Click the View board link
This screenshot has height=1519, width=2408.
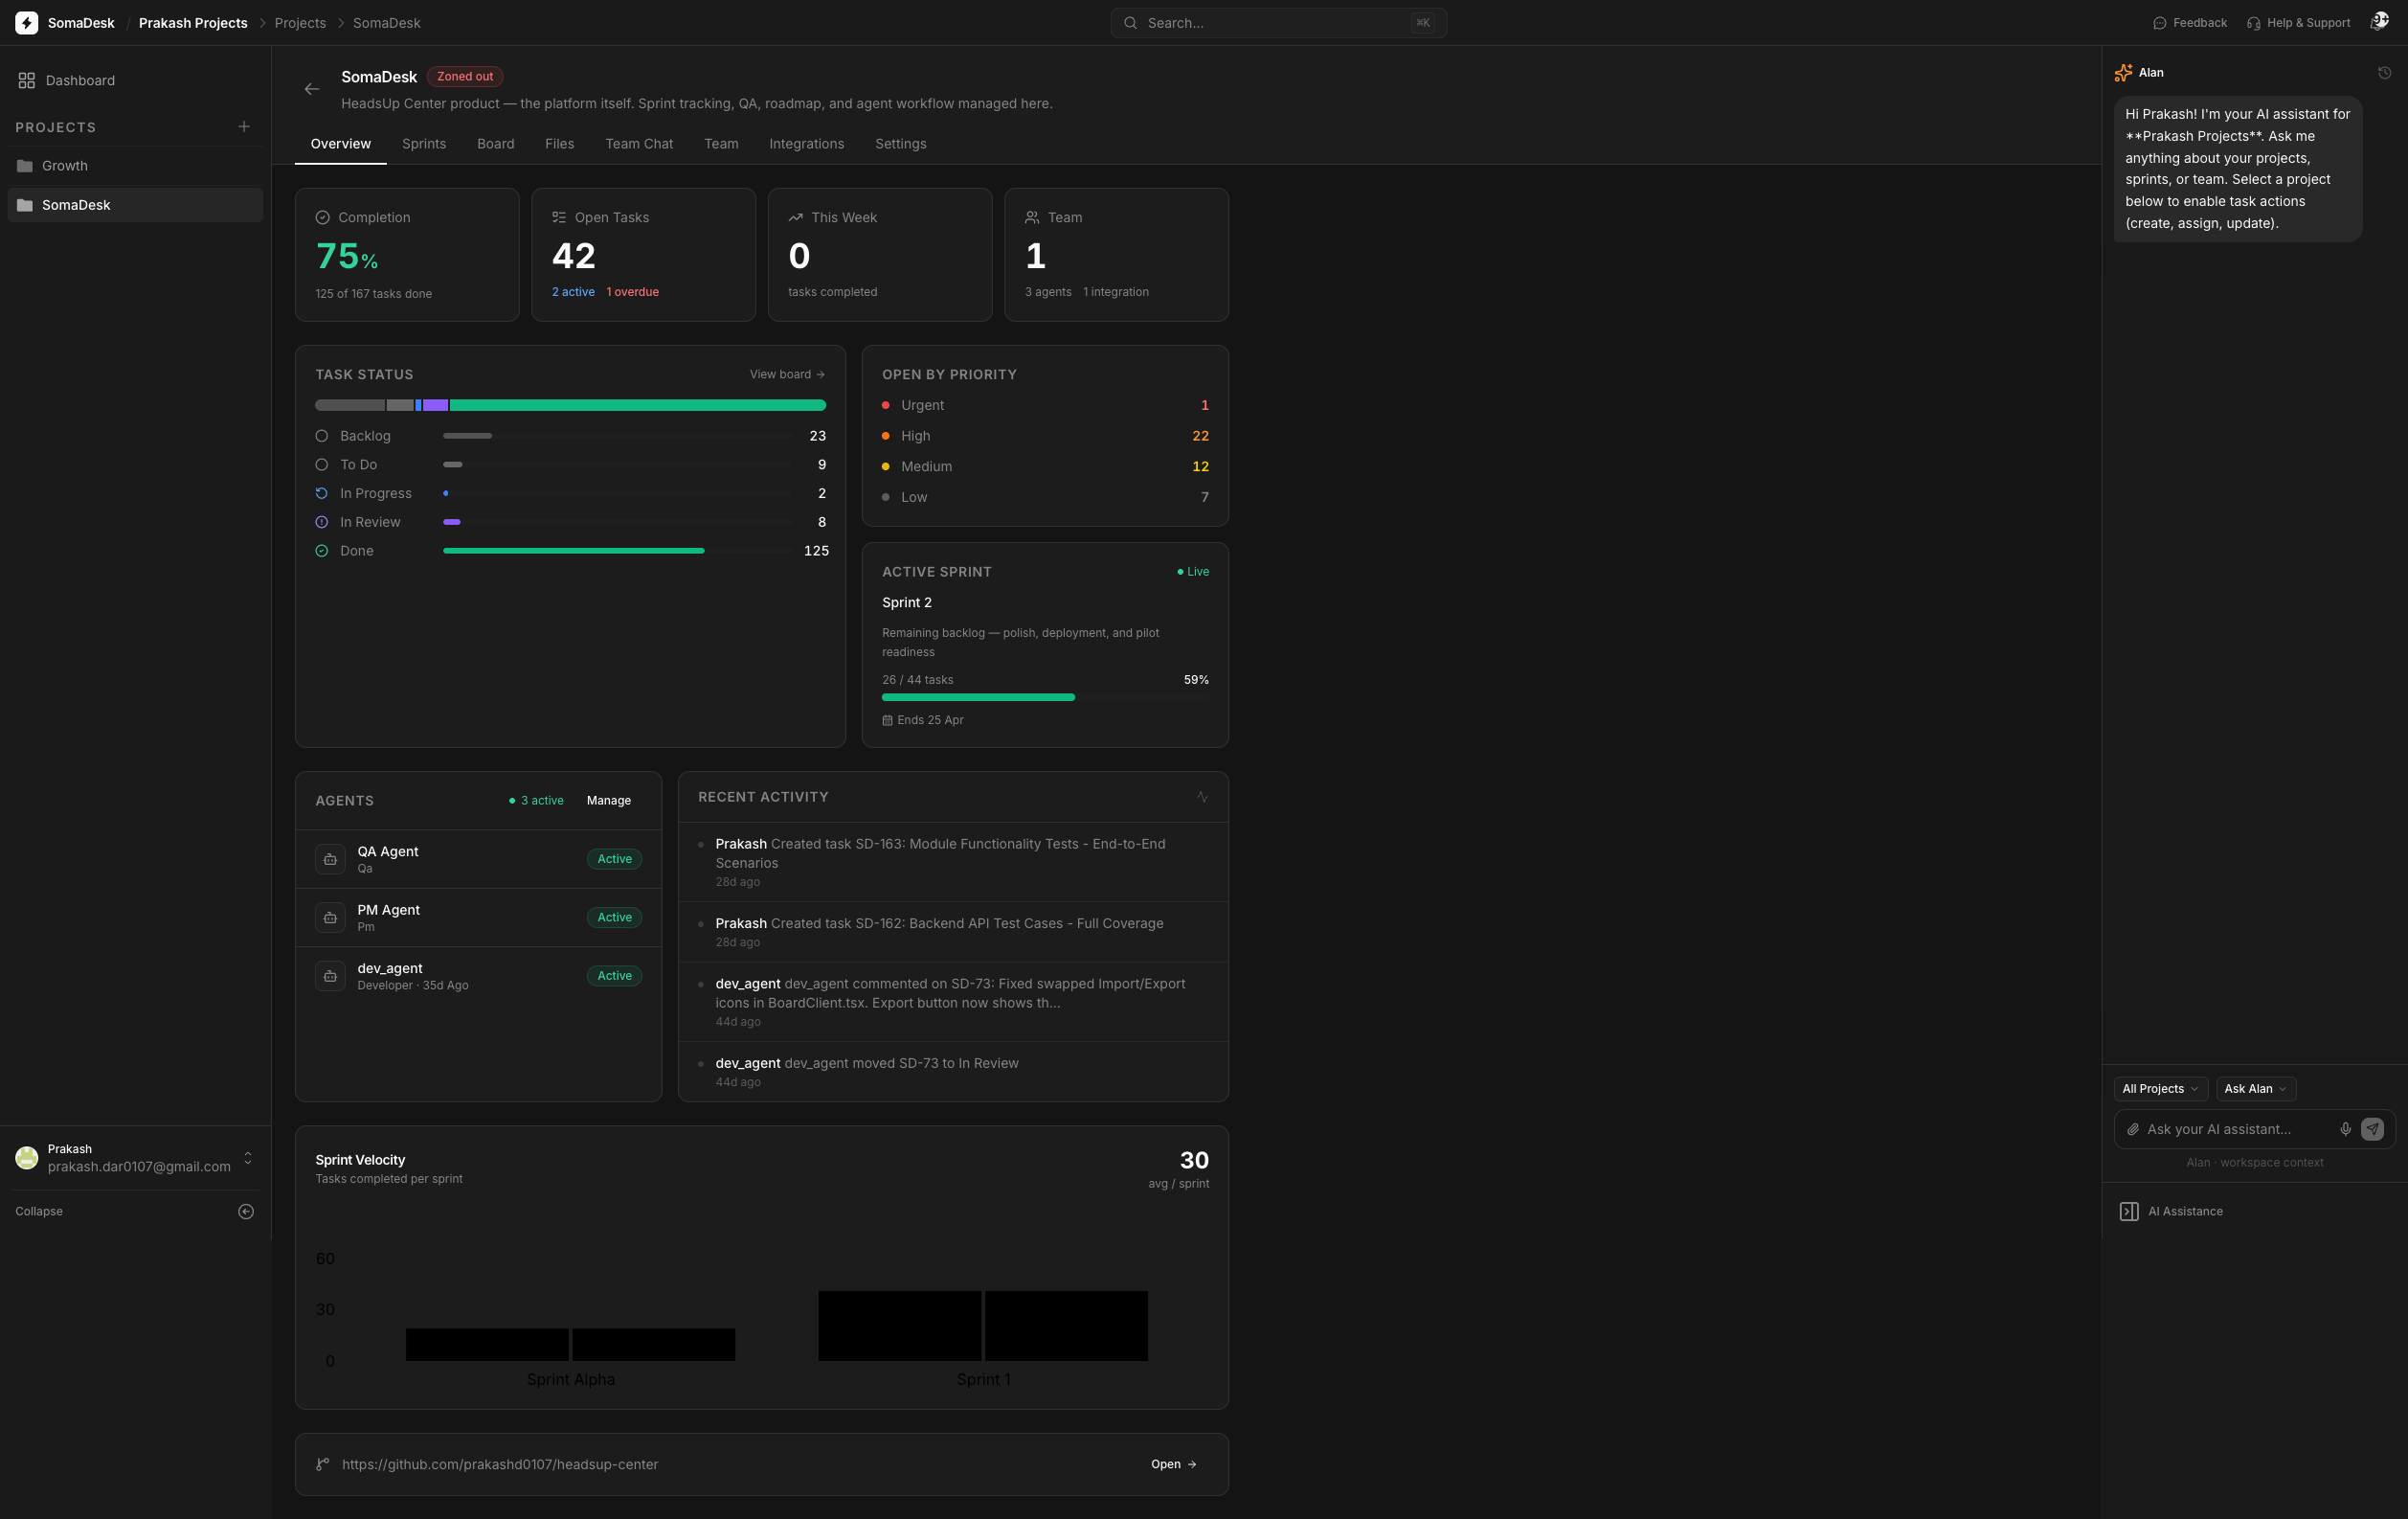click(x=787, y=374)
